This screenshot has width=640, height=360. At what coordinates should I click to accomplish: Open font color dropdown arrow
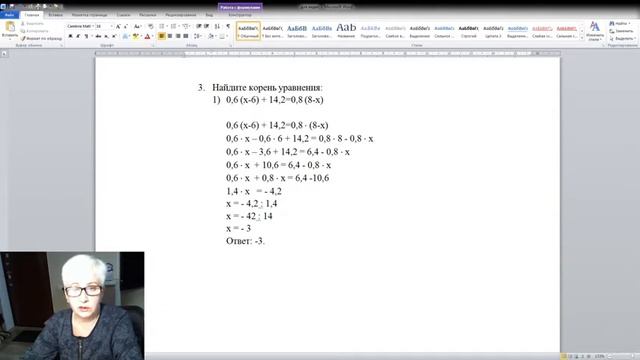click(x=153, y=36)
